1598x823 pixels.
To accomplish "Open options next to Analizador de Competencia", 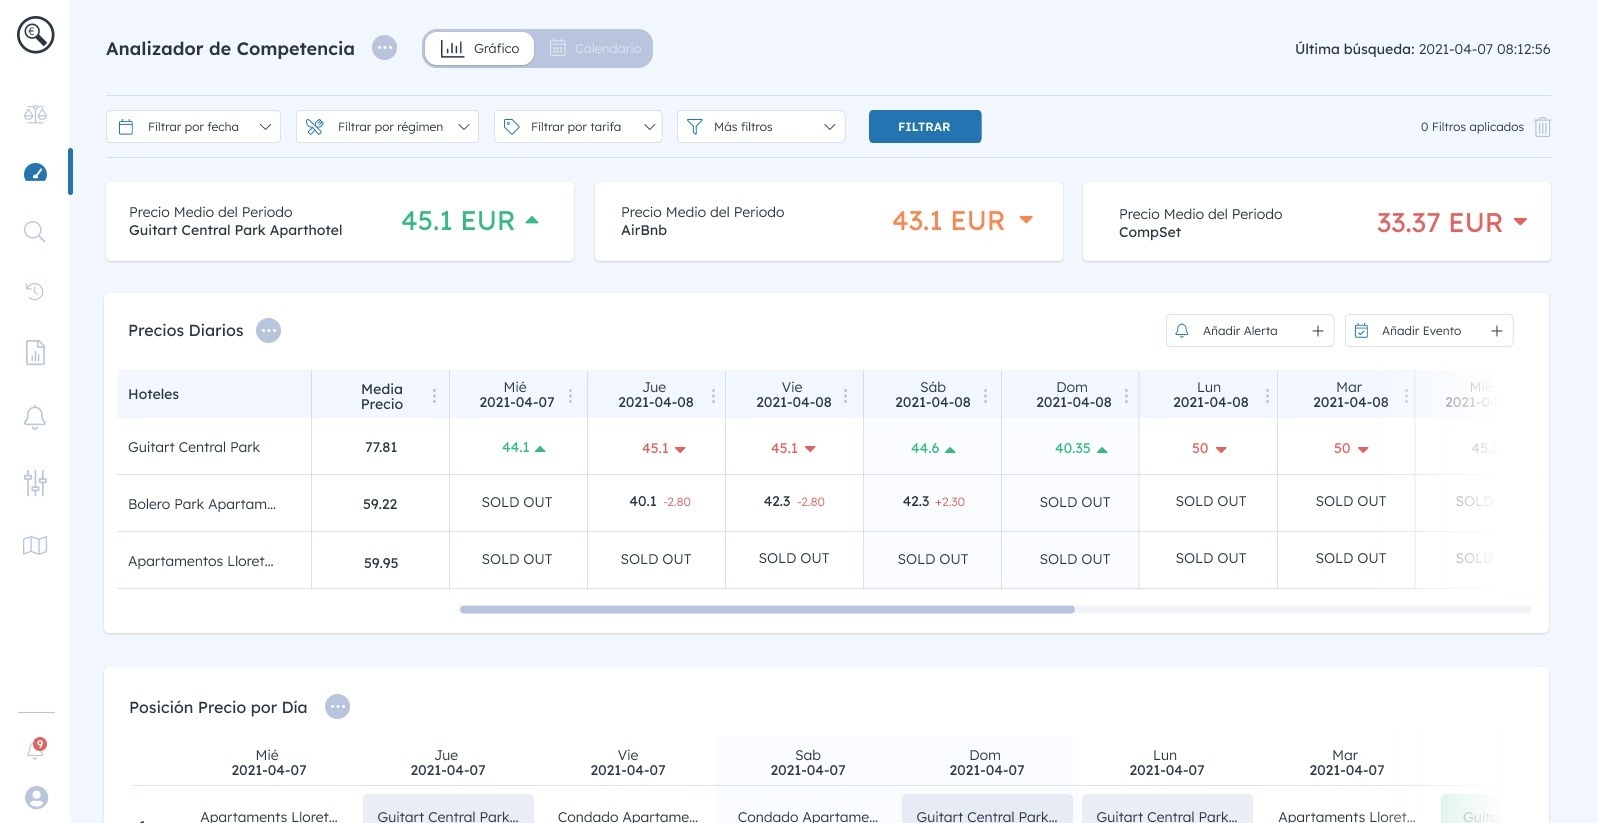I will [384, 48].
